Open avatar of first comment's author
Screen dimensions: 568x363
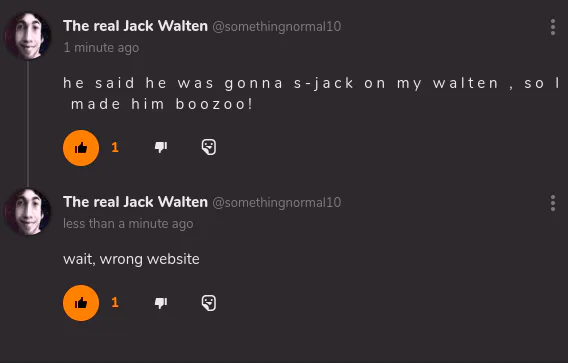pos(28,36)
